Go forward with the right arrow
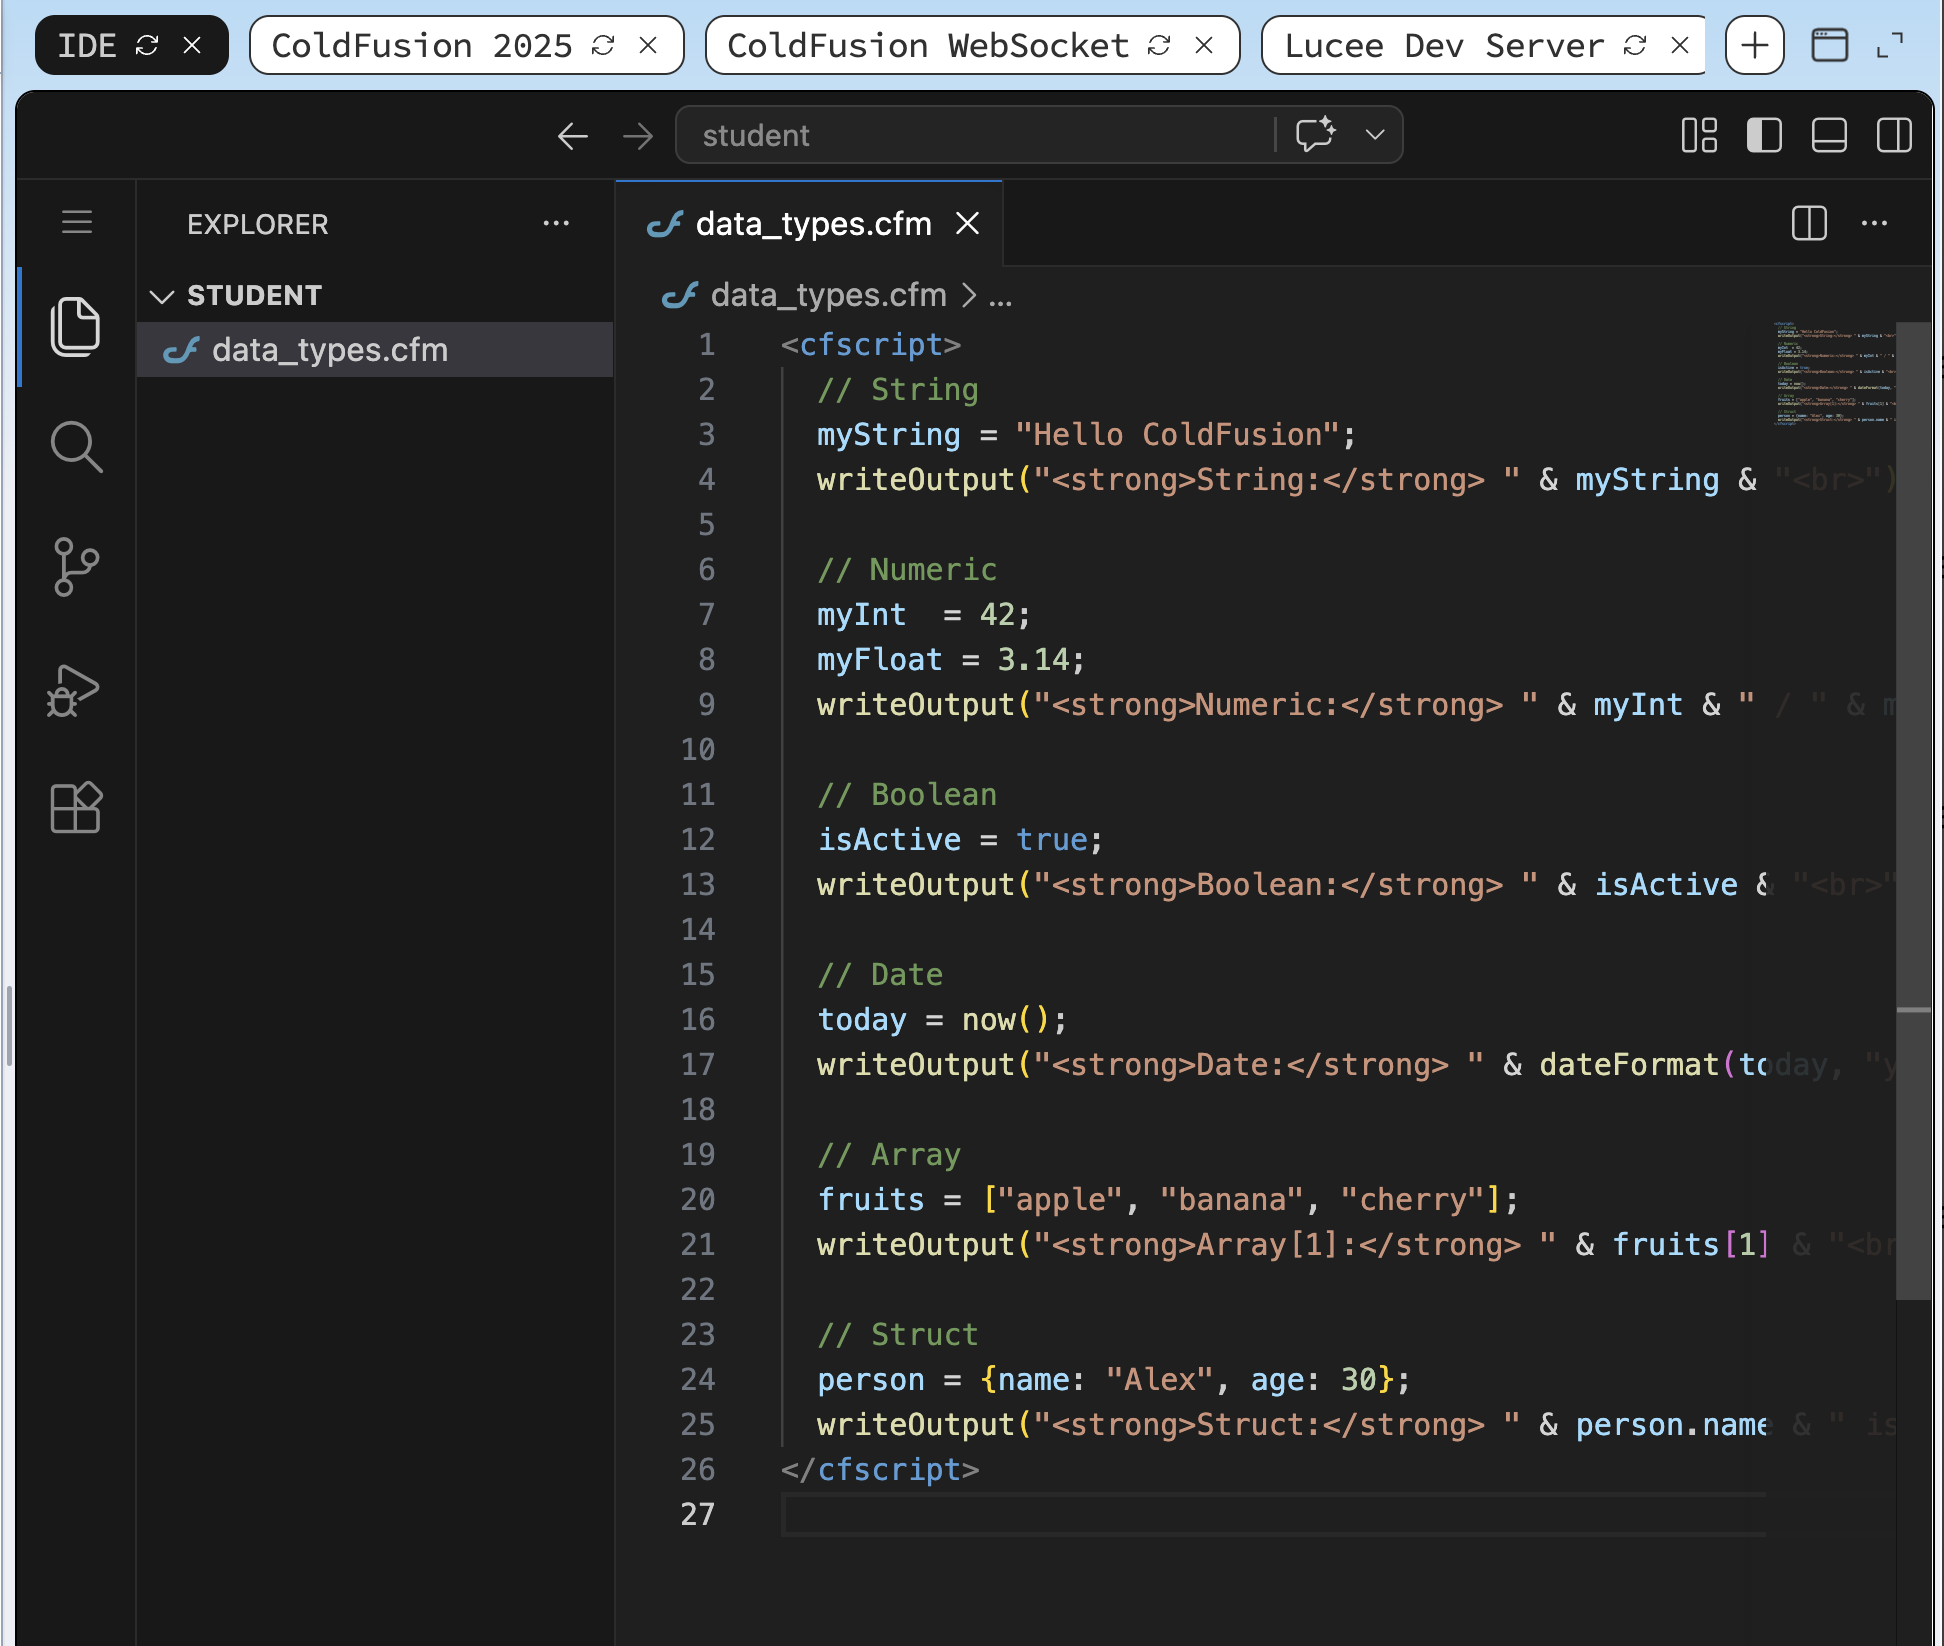 coord(638,136)
